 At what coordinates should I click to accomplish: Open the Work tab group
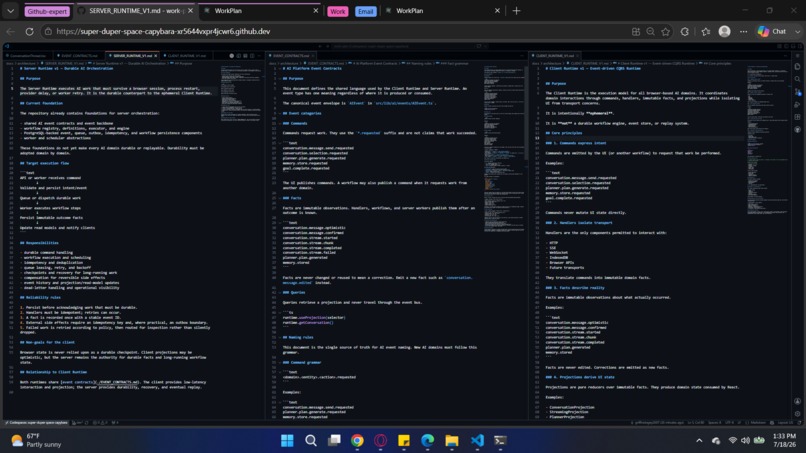point(337,11)
